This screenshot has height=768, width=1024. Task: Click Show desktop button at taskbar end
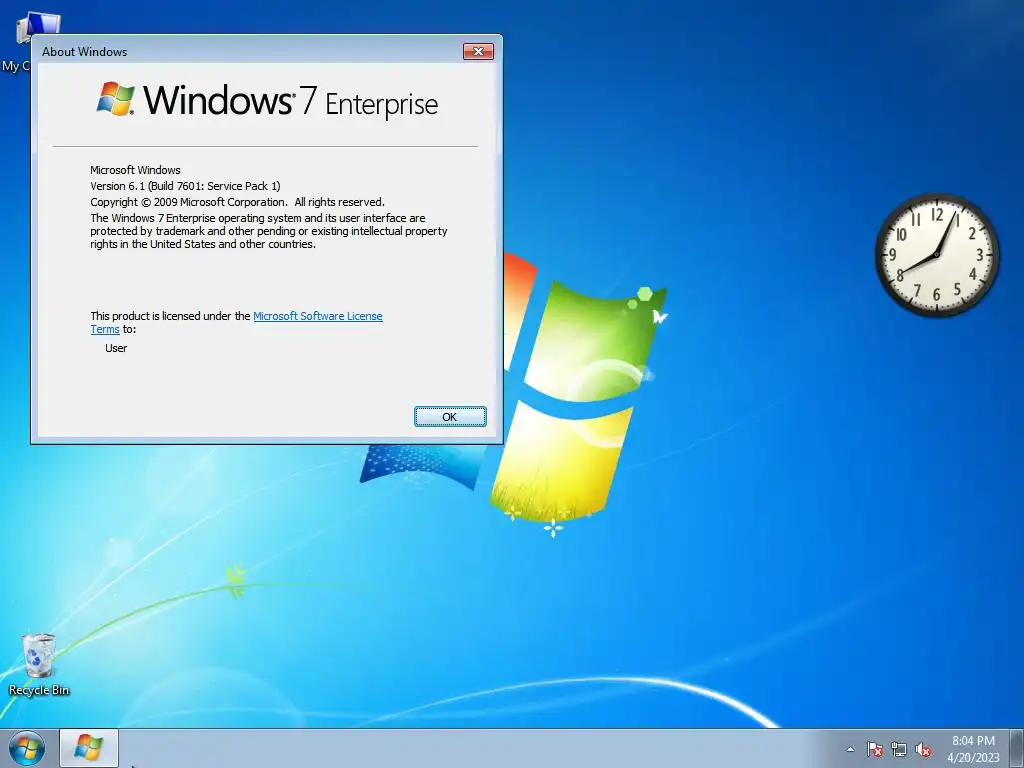[1016, 748]
